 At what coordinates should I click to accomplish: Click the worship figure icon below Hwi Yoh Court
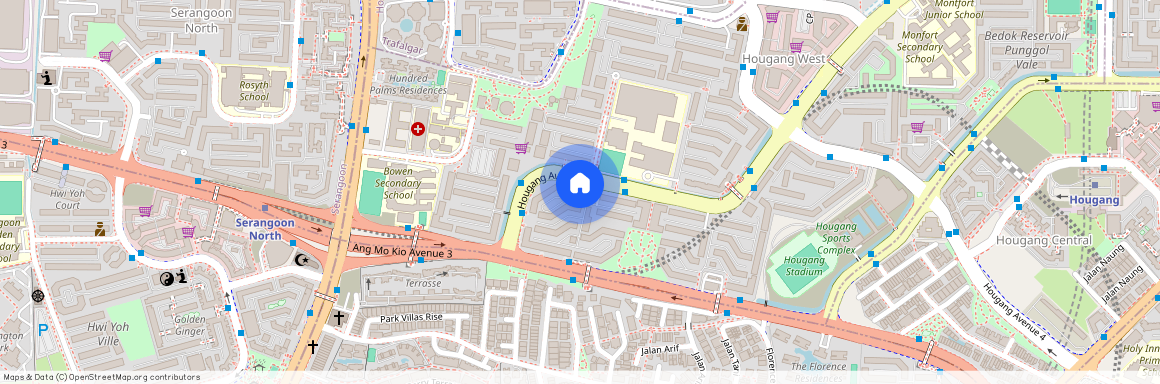tap(100, 229)
